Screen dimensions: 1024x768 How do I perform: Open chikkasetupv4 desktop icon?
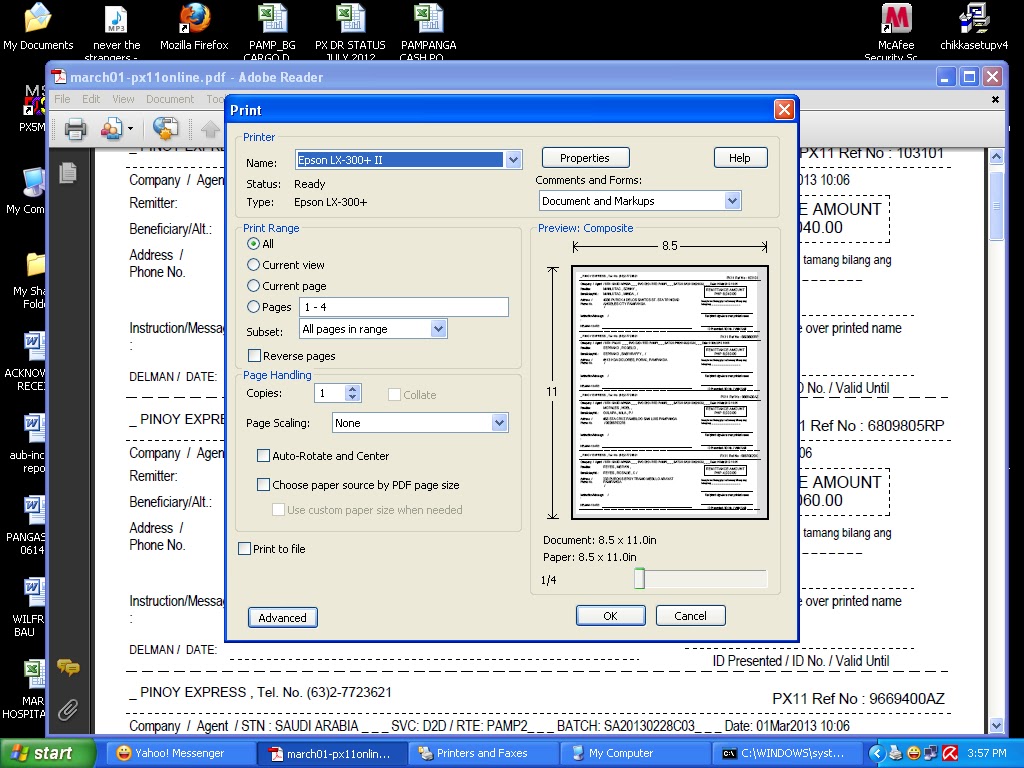[x=974, y=27]
